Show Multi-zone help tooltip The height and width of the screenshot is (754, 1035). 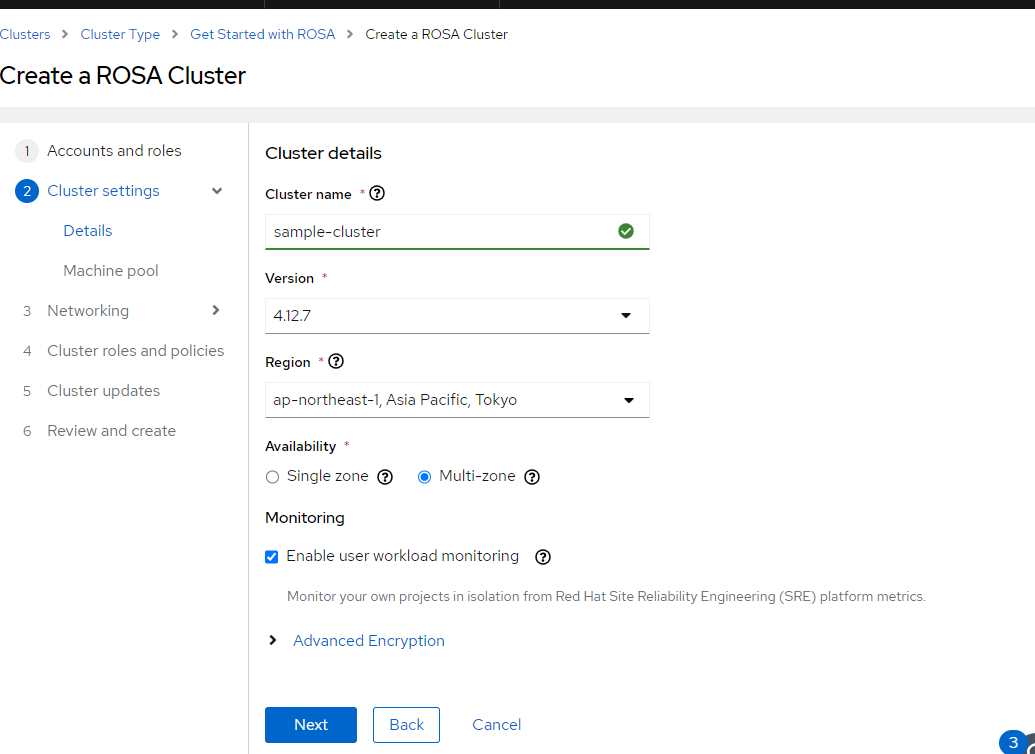(x=532, y=477)
